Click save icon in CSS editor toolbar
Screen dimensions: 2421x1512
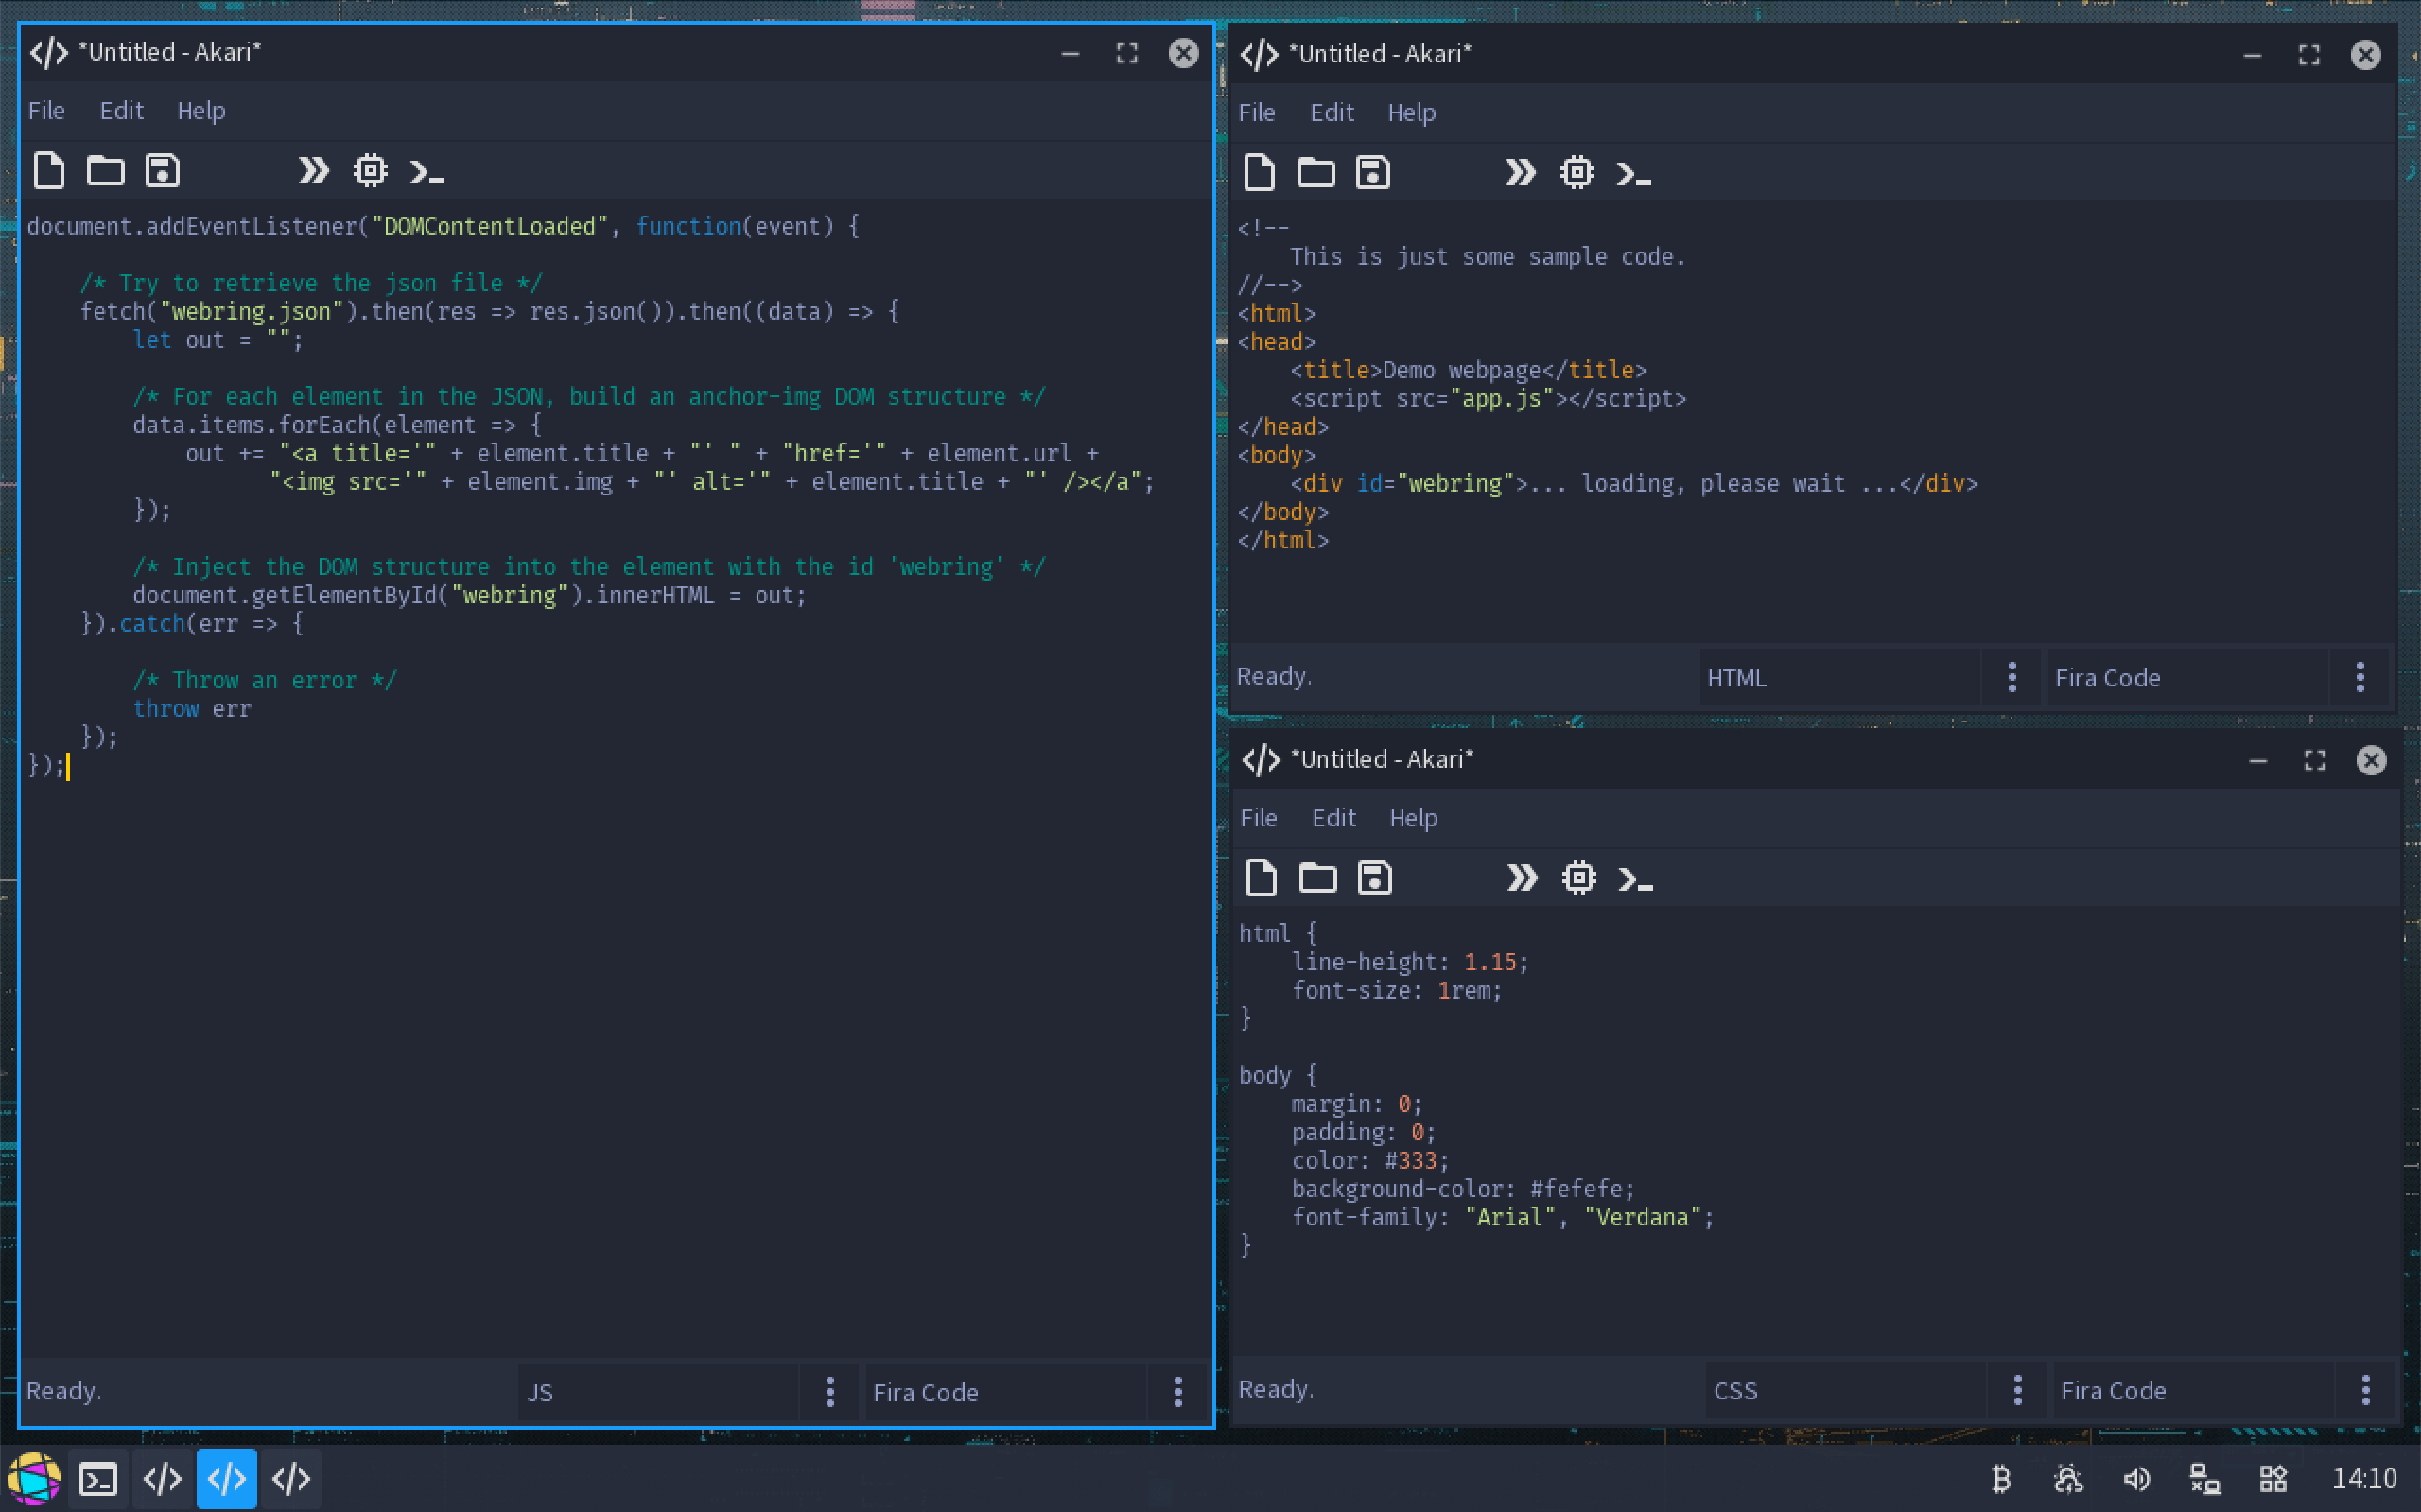point(1374,878)
